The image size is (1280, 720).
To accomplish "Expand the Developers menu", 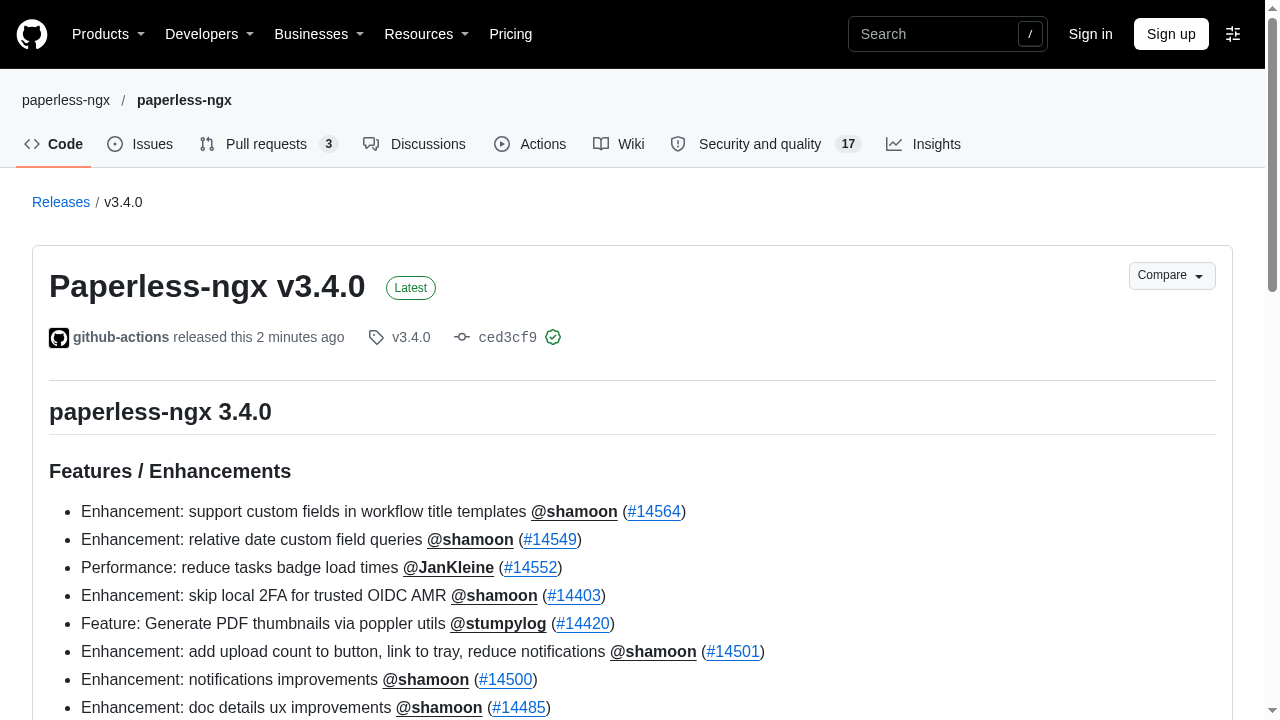I will [209, 34].
